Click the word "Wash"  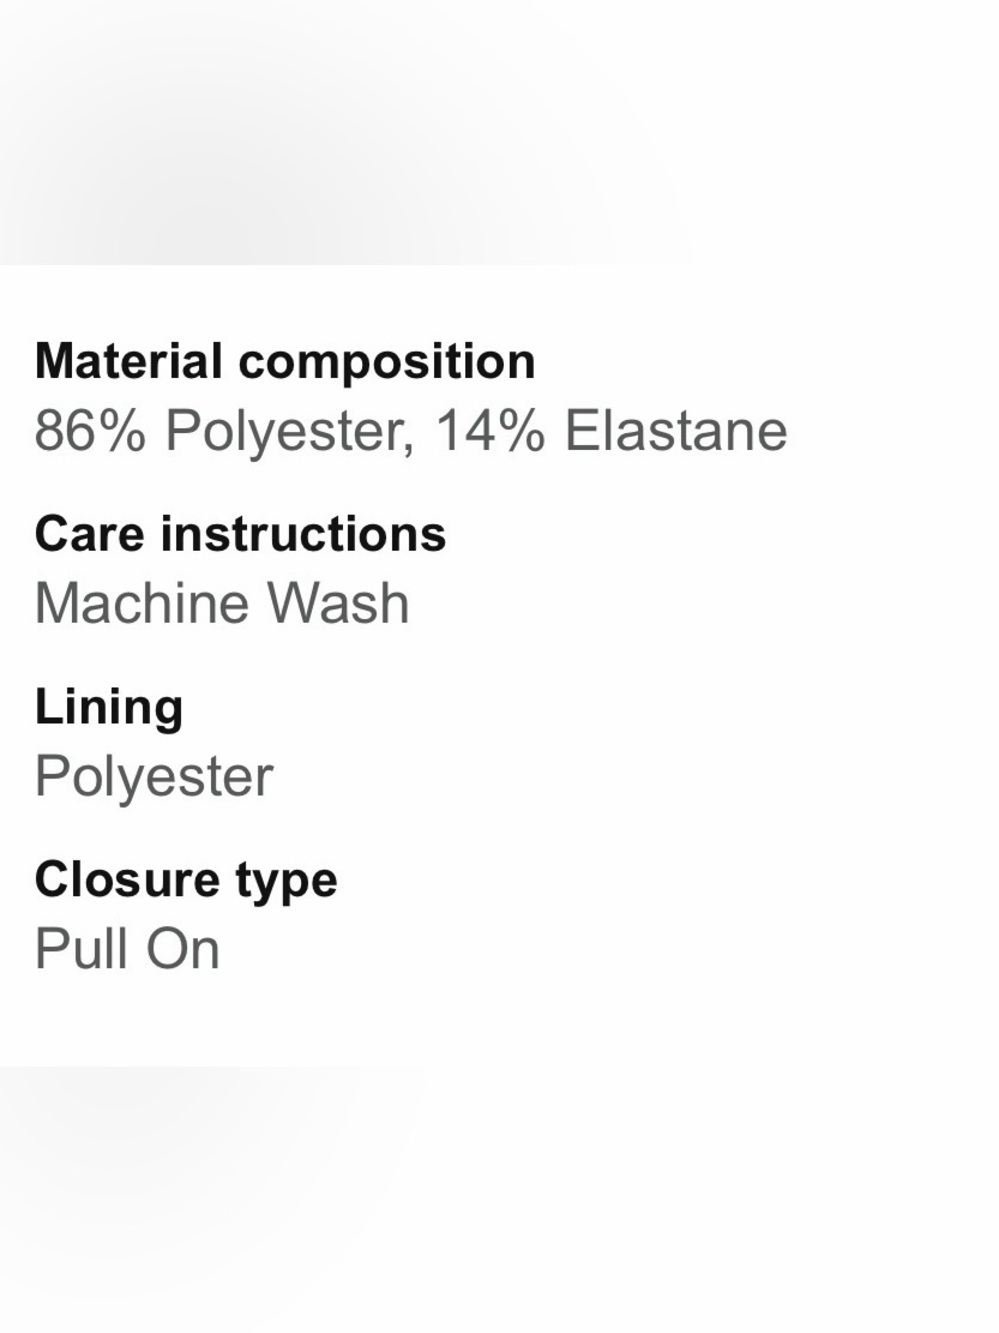tap(338, 604)
